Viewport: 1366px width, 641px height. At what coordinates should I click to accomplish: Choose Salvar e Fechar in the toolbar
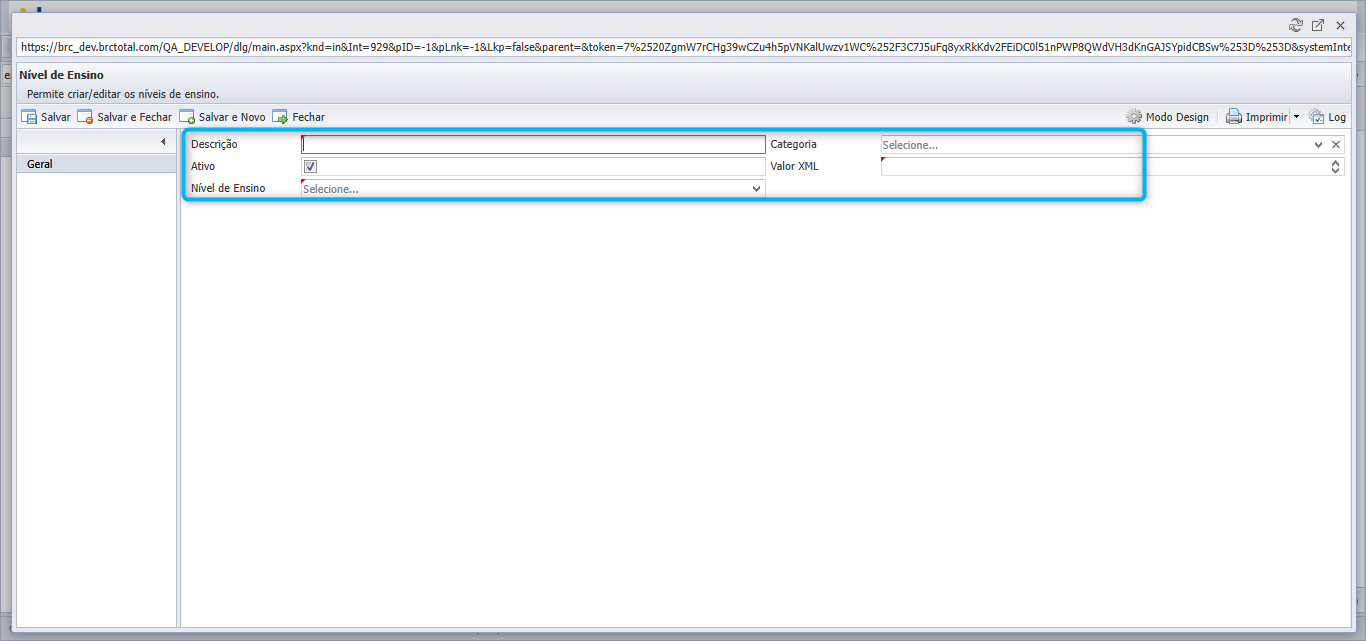(x=125, y=117)
